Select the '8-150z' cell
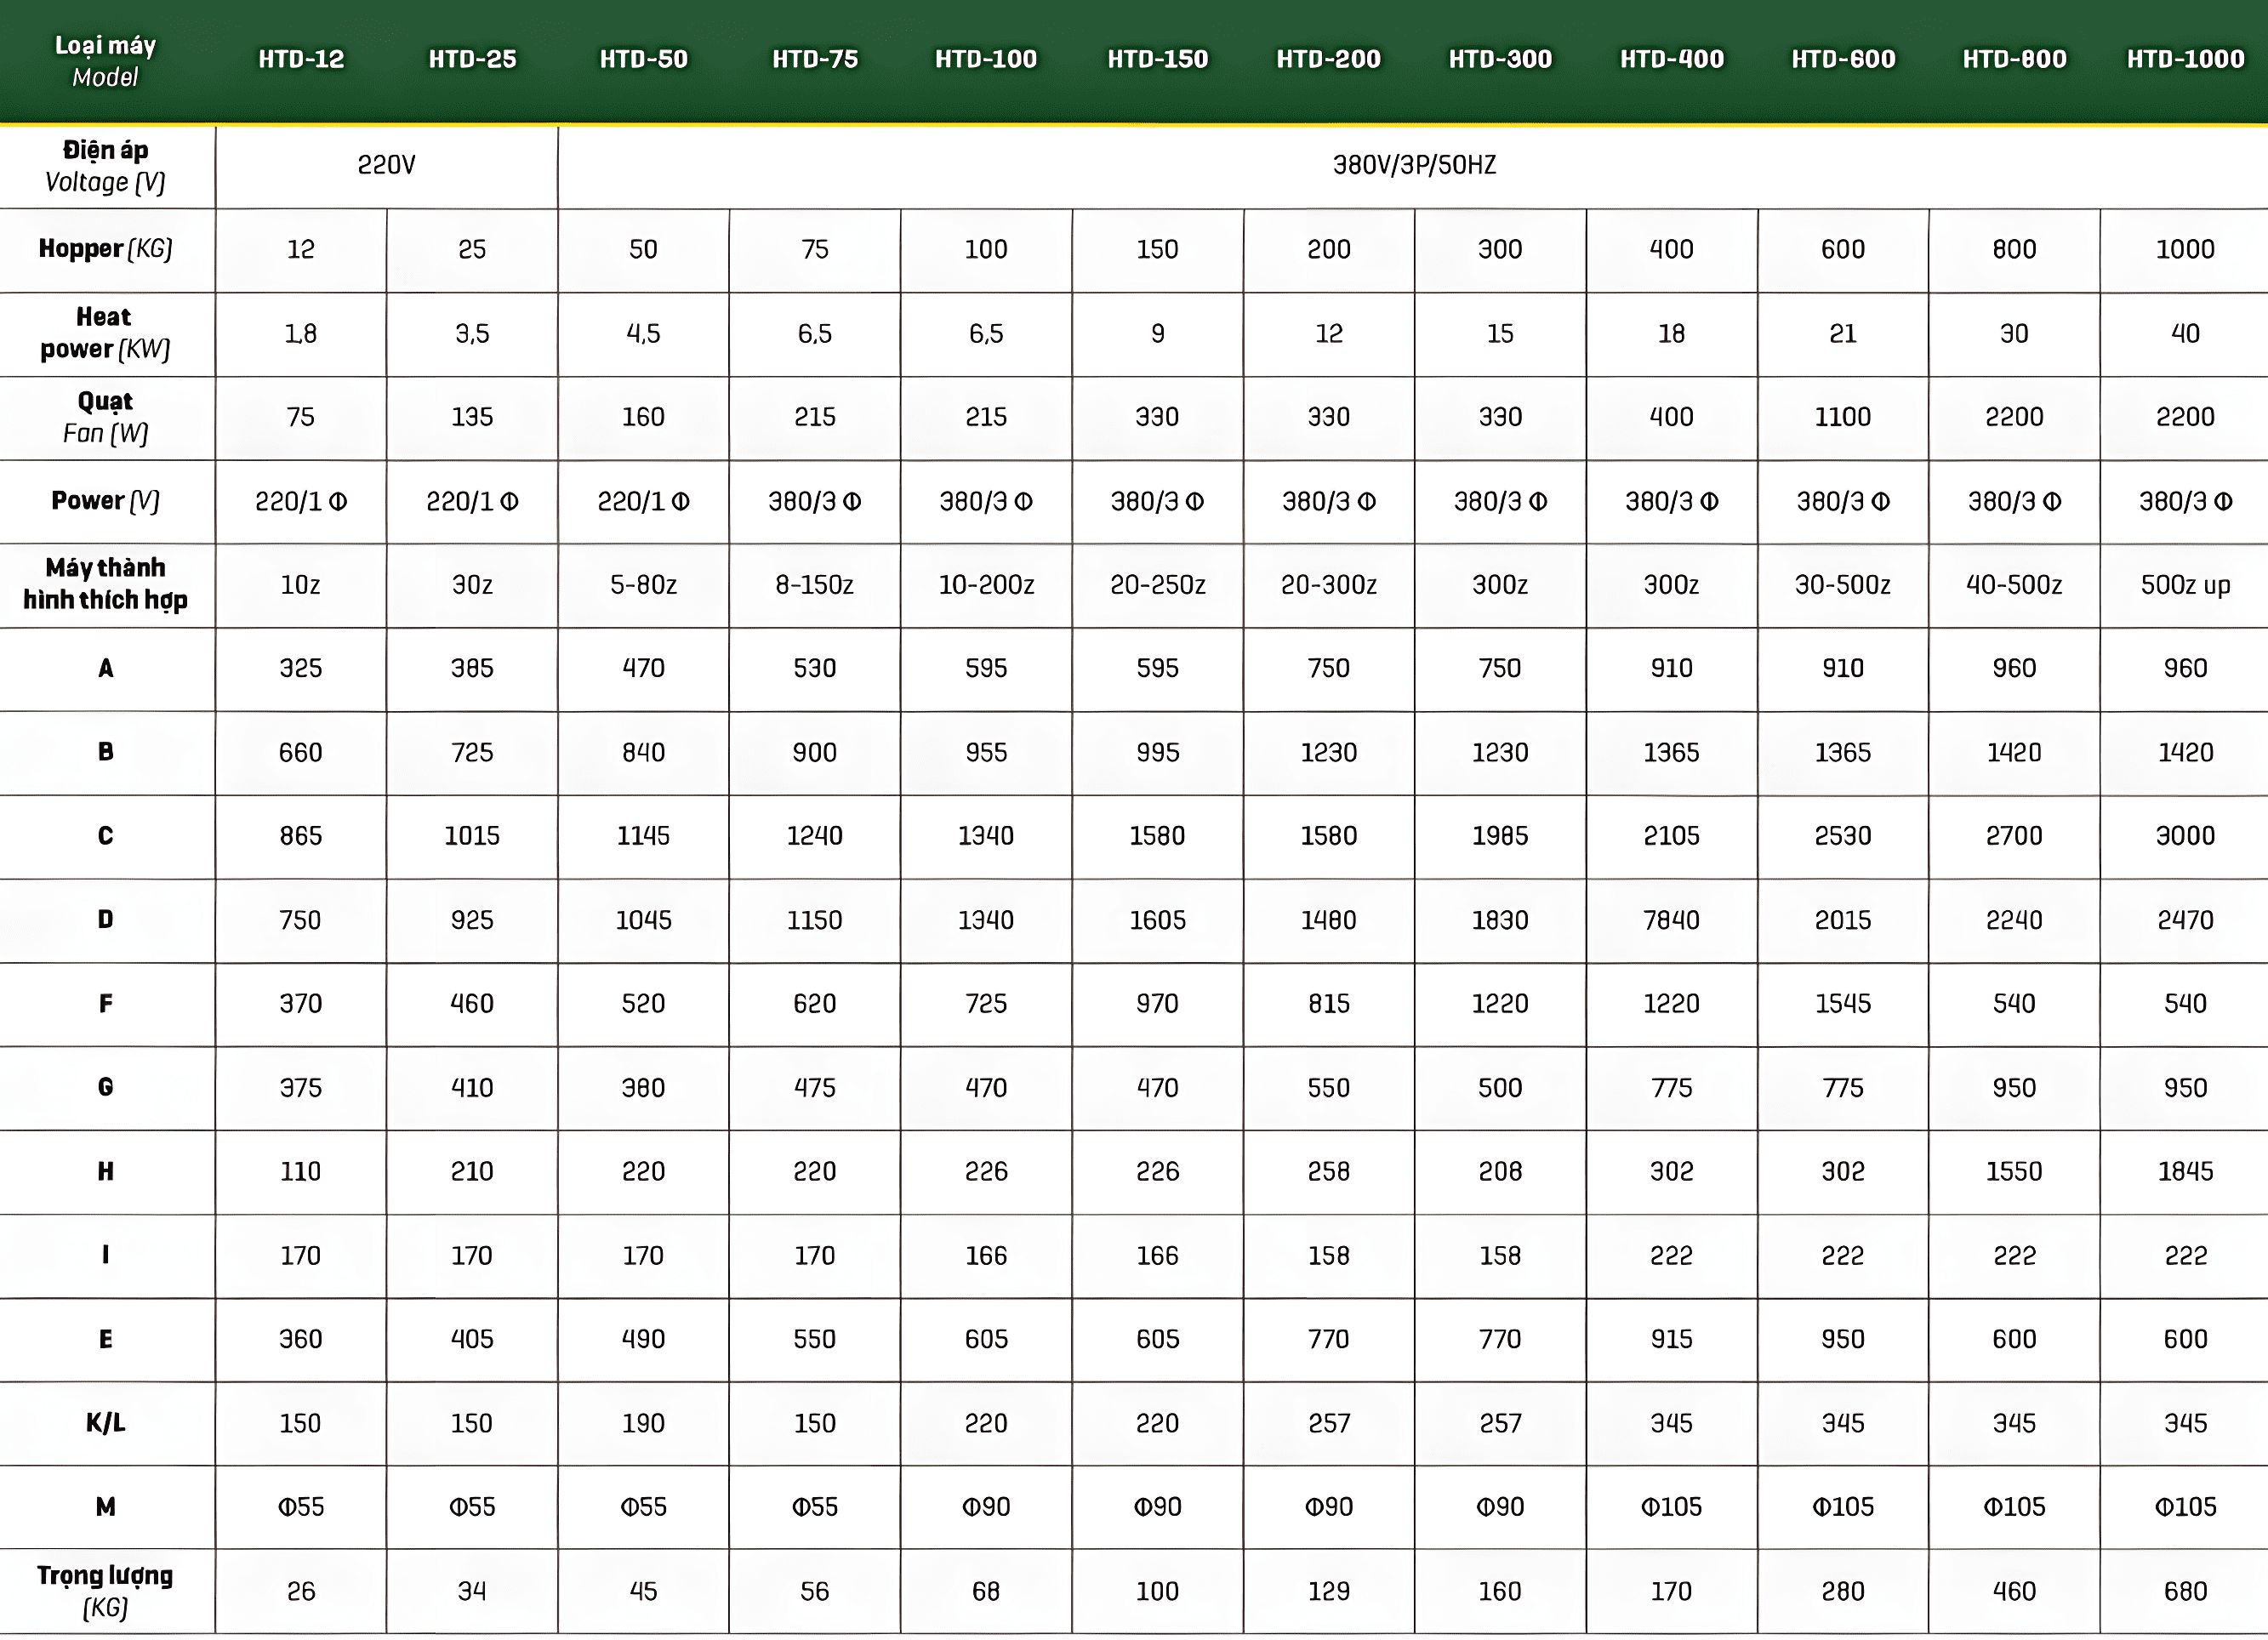 [x=815, y=585]
